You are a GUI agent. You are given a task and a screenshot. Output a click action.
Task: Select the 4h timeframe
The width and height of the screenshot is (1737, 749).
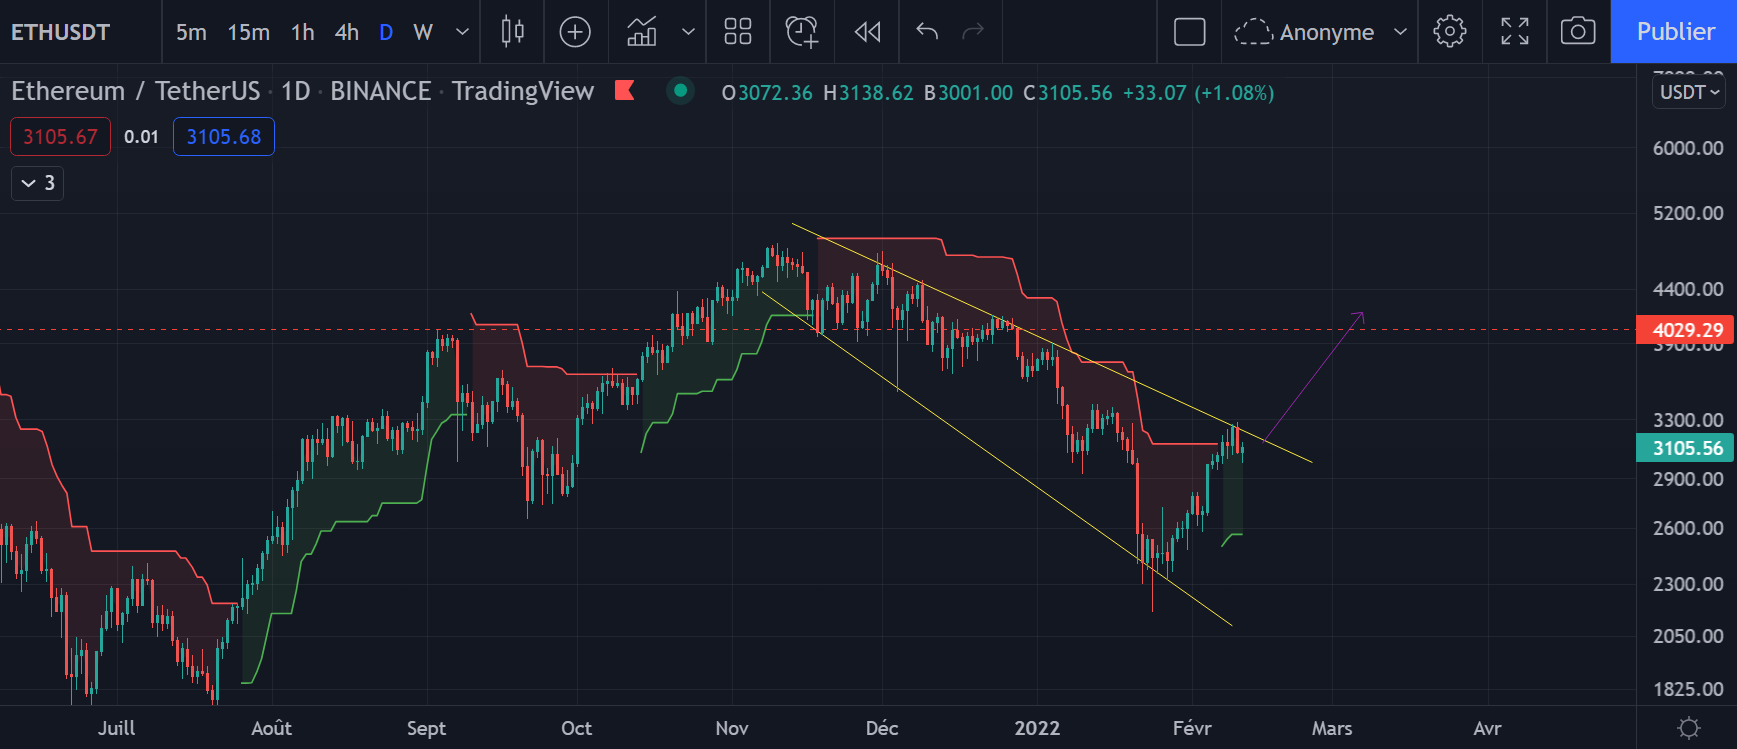pyautogui.click(x=346, y=32)
